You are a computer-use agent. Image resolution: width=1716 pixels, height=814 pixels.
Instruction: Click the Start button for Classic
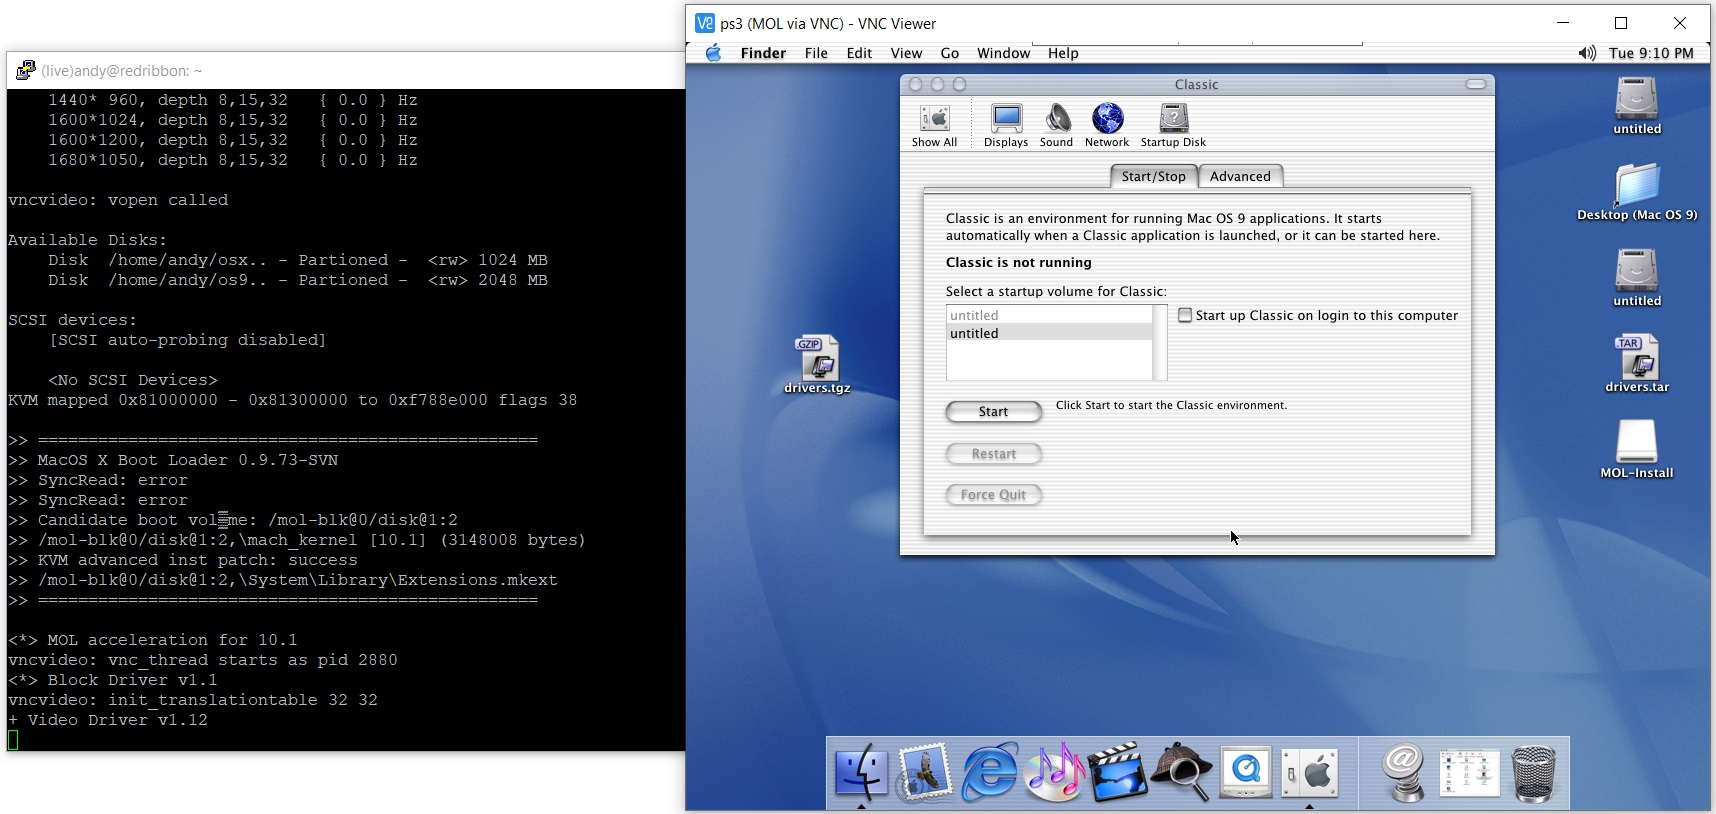point(993,412)
